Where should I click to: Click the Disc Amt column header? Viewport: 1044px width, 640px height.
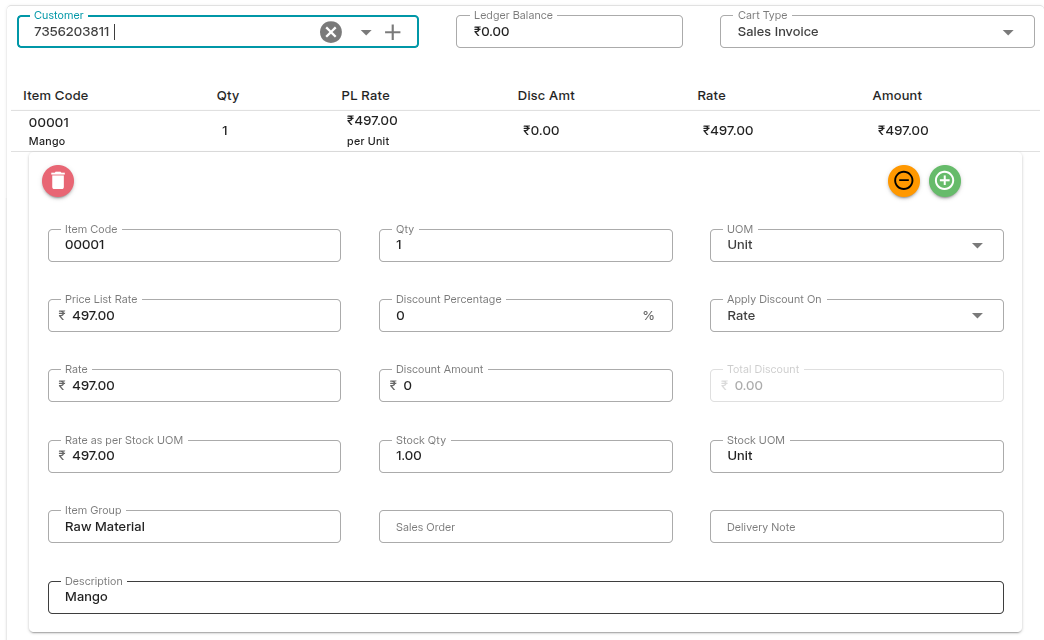coord(546,96)
